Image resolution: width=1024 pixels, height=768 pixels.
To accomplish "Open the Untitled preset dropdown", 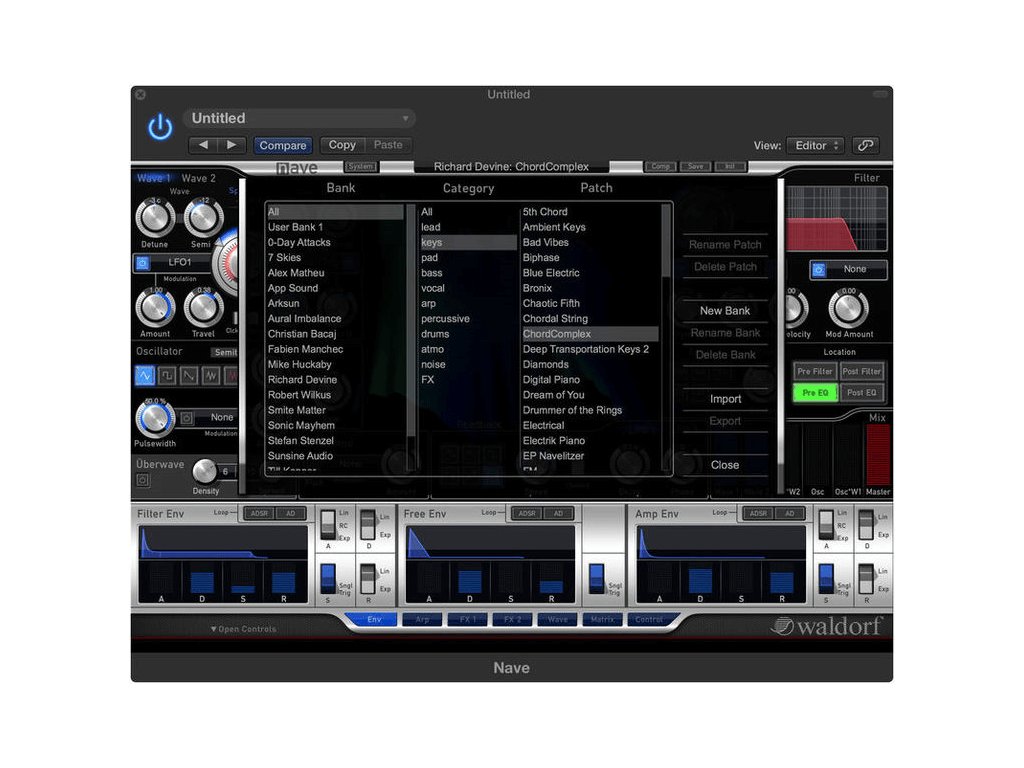I will 299,118.
